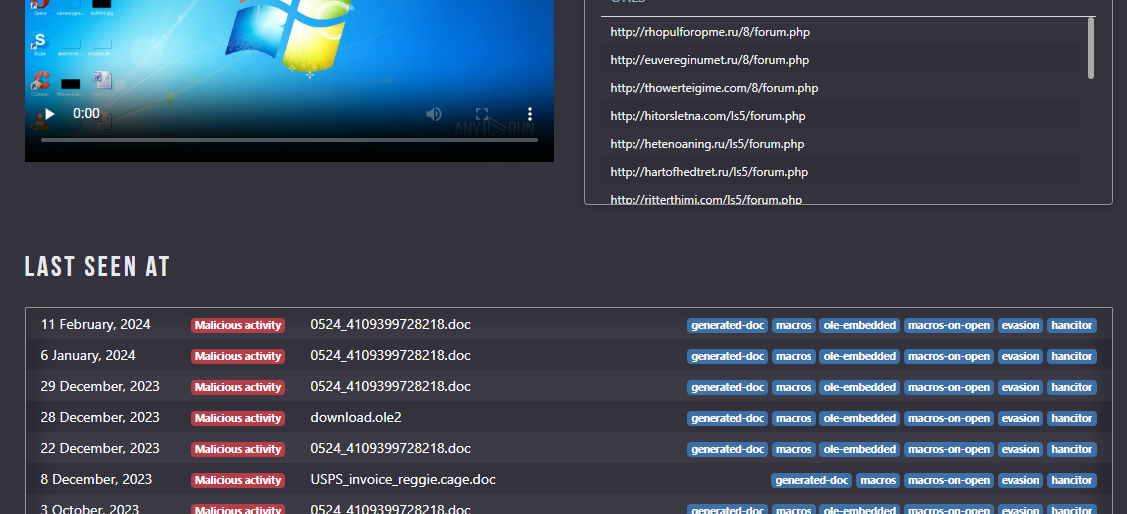Open USPS_invoice_reggie.cage.doc analysis

click(403, 479)
